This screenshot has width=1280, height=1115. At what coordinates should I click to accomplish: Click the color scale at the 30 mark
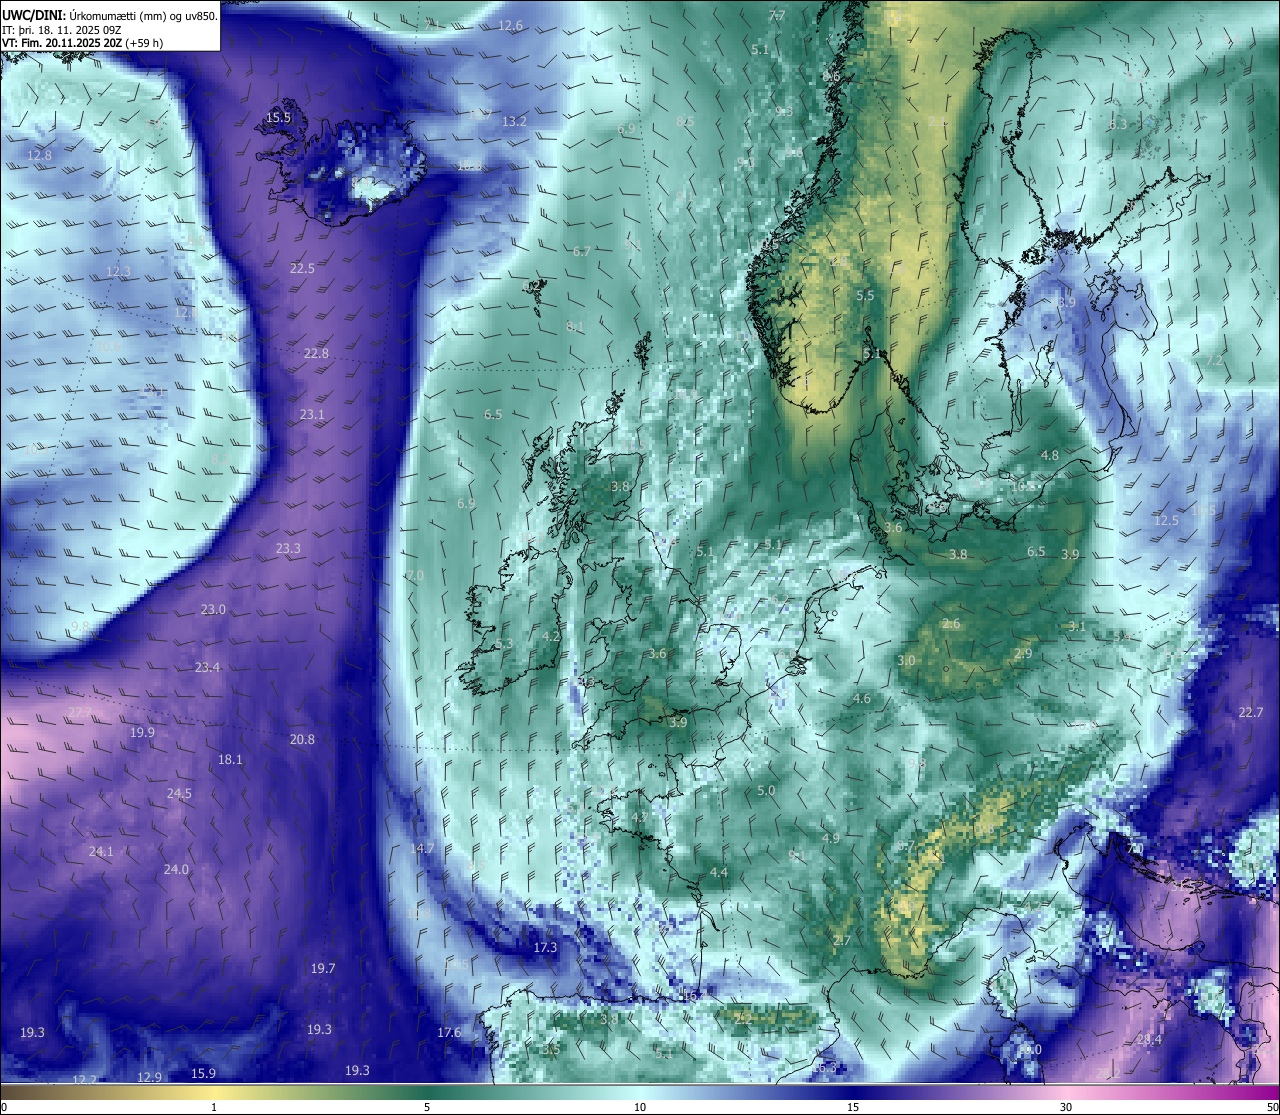[x=1066, y=1092]
